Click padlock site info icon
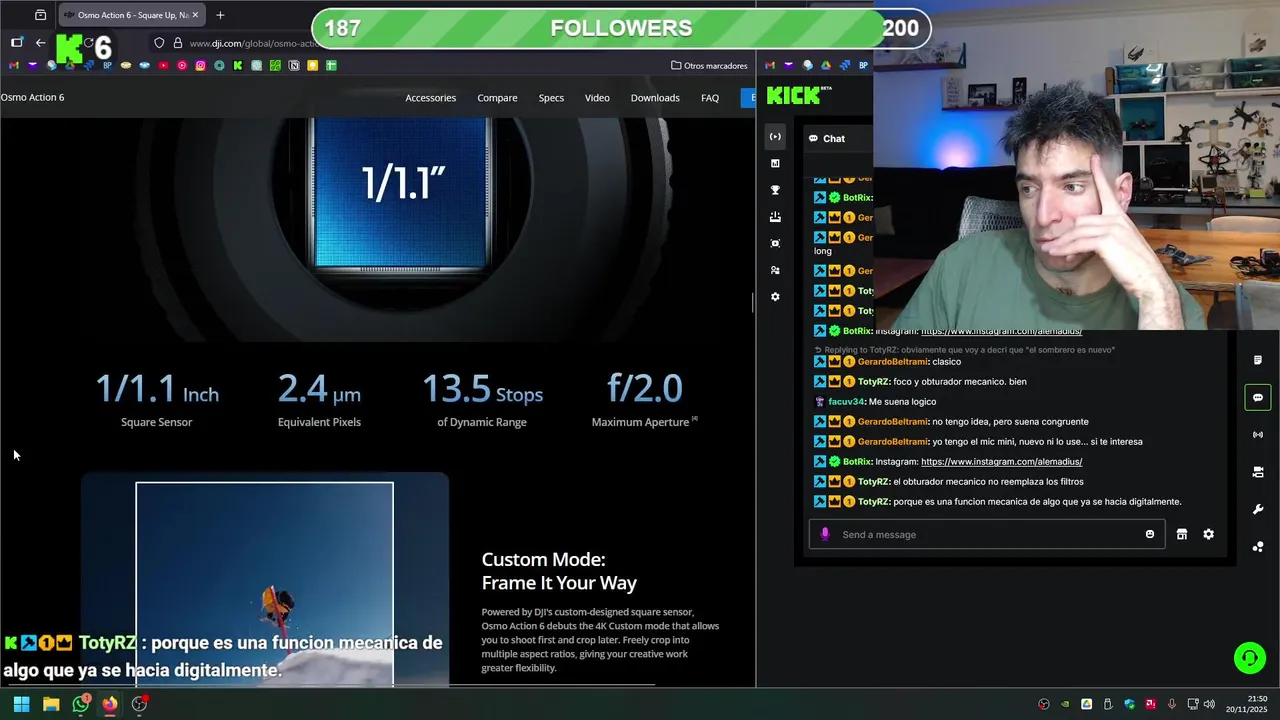This screenshot has width=1280, height=720. 178,43
